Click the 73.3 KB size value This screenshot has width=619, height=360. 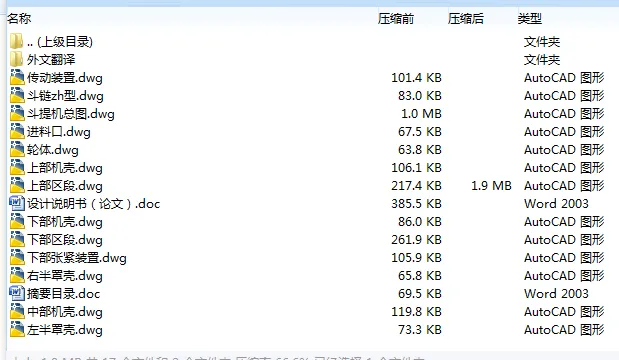click(420, 330)
